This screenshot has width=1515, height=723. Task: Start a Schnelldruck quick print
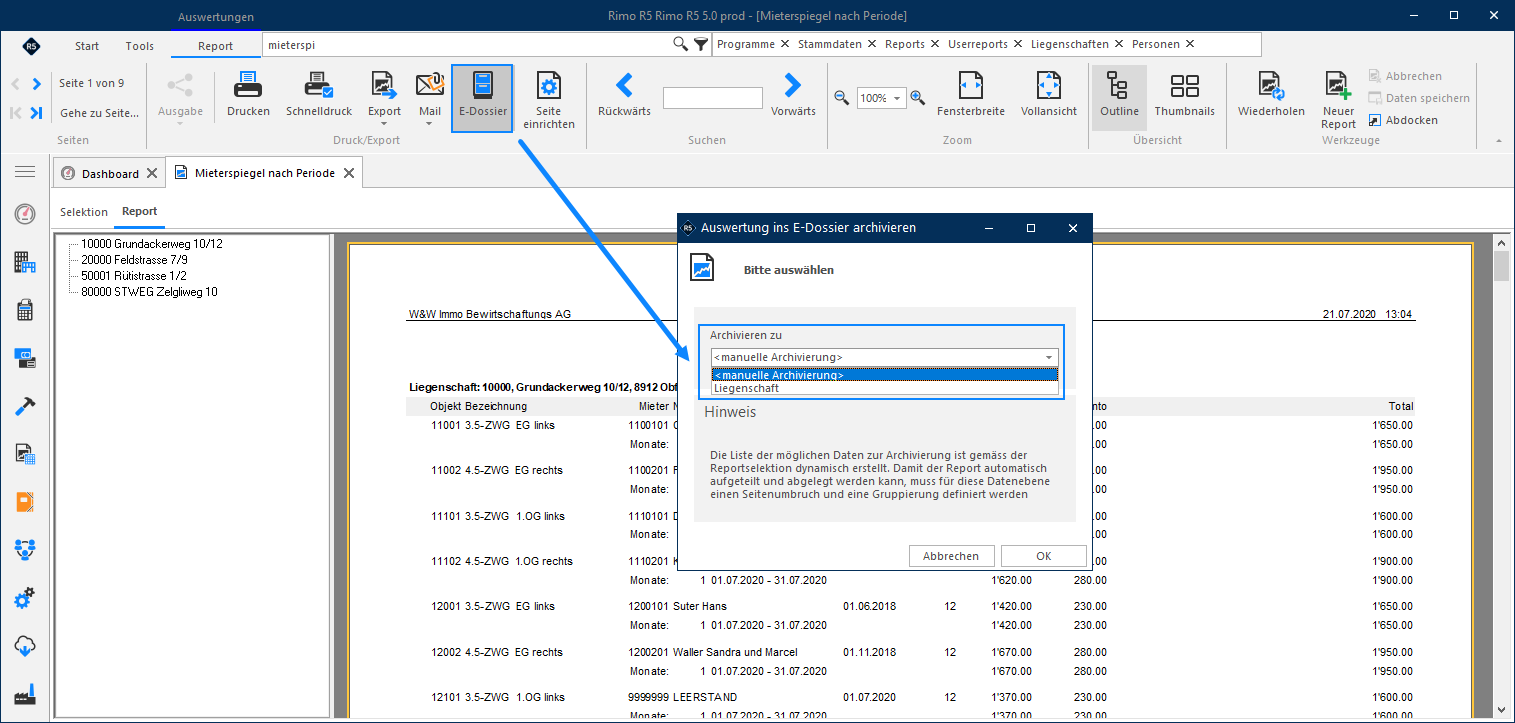(x=319, y=96)
